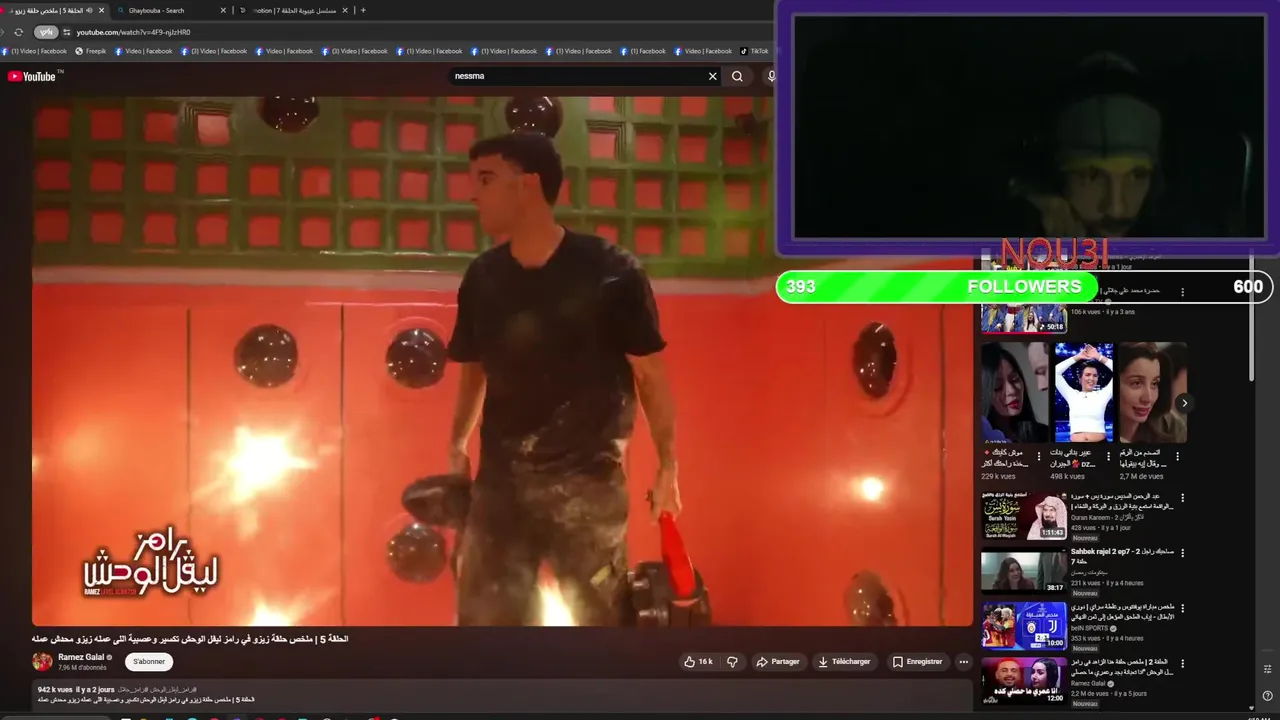Reload the page with the browser refresh icon

[x=18, y=32]
